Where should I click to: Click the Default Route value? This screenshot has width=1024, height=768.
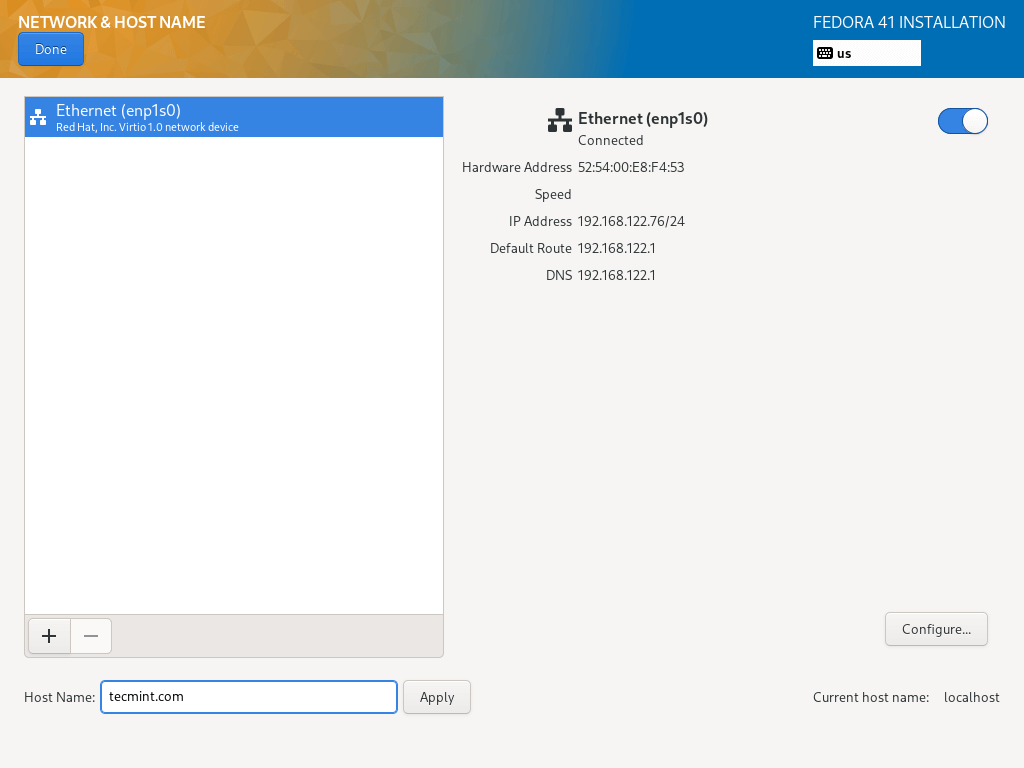tap(617, 248)
